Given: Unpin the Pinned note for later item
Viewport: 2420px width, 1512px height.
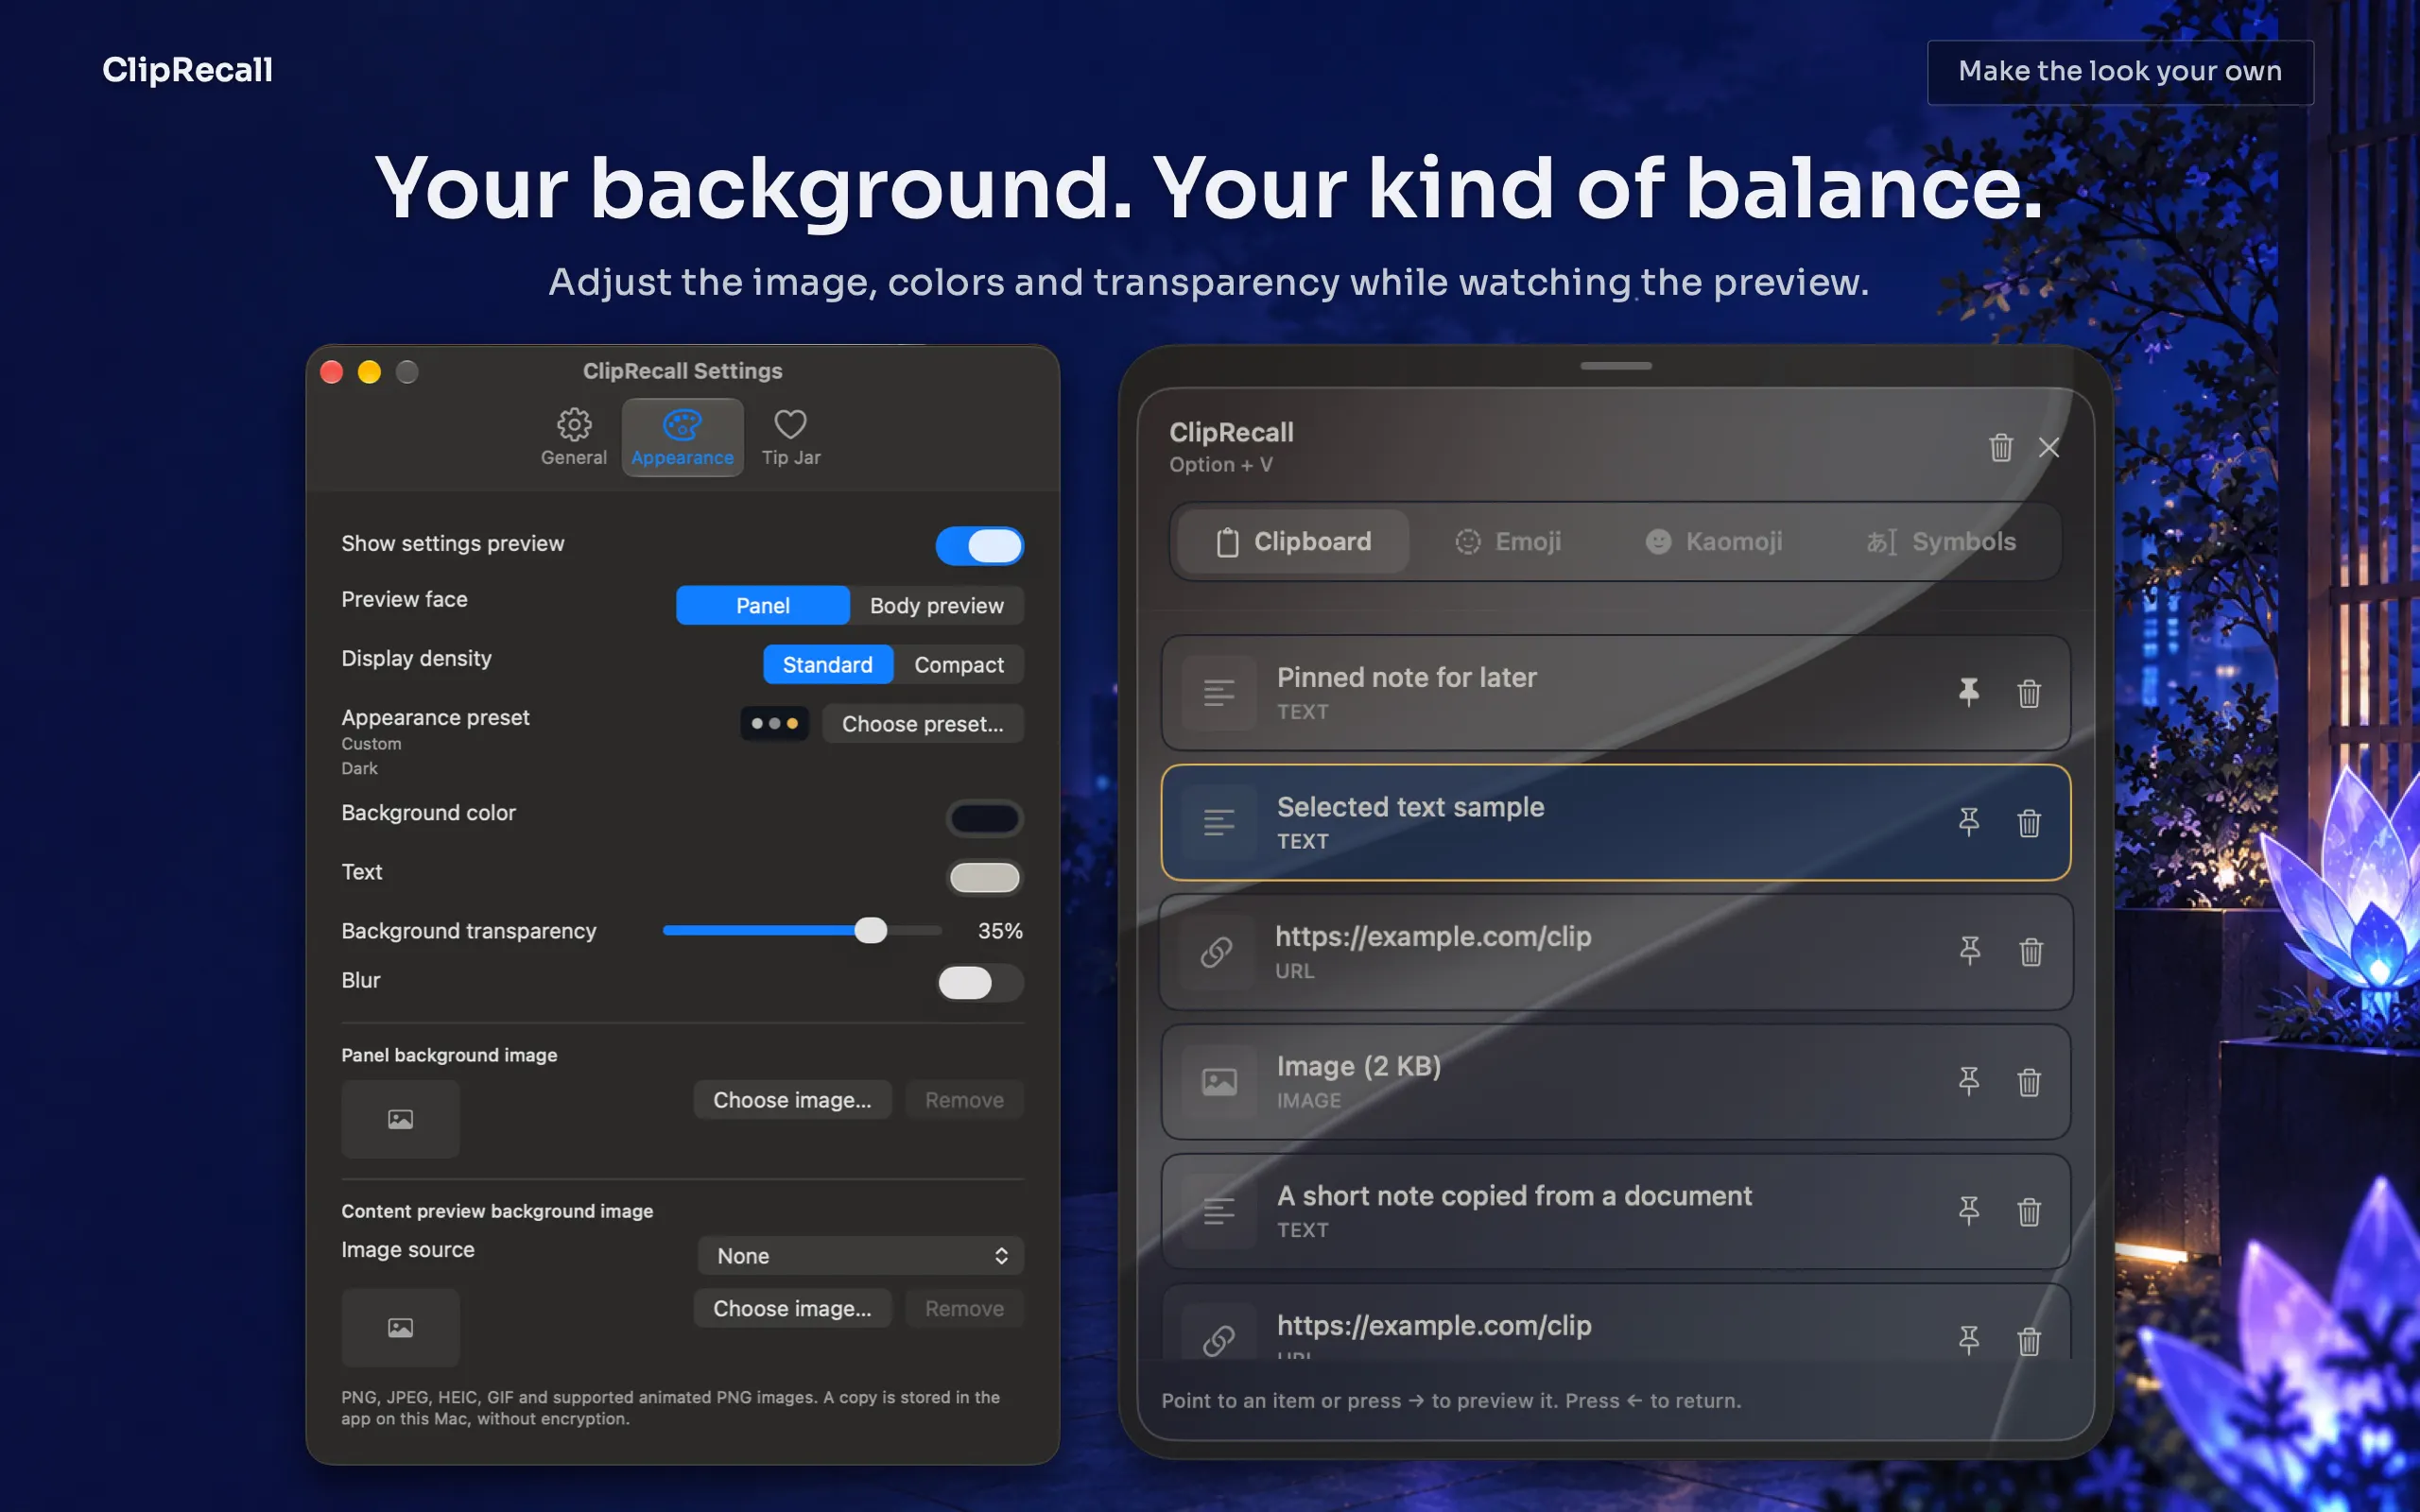Looking at the screenshot, I should pyautogui.click(x=1969, y=692).
